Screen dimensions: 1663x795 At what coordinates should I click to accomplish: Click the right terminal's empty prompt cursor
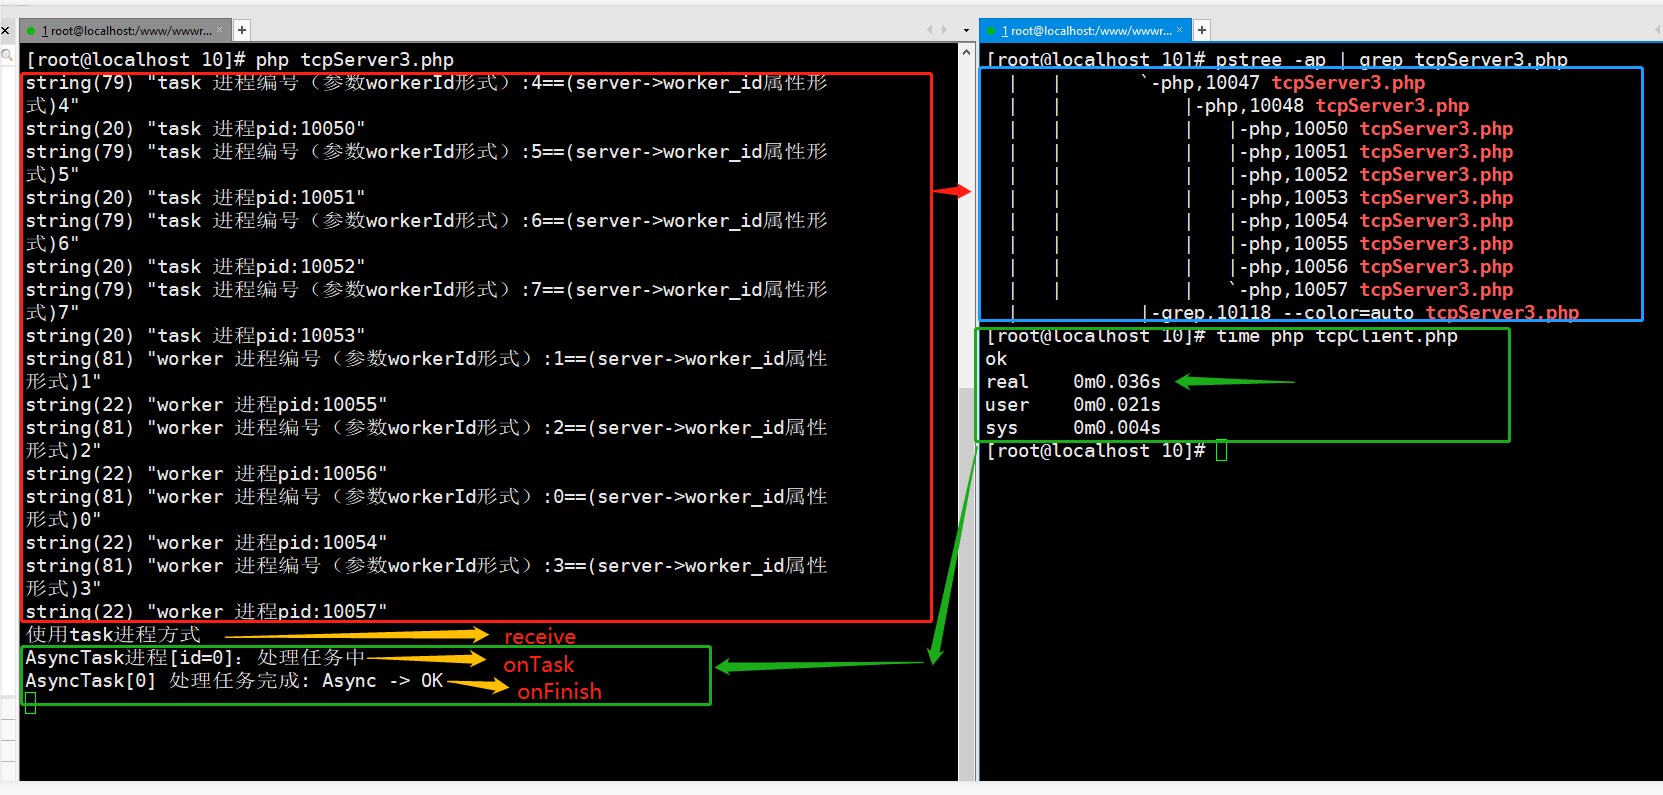tap(1221, 451)
